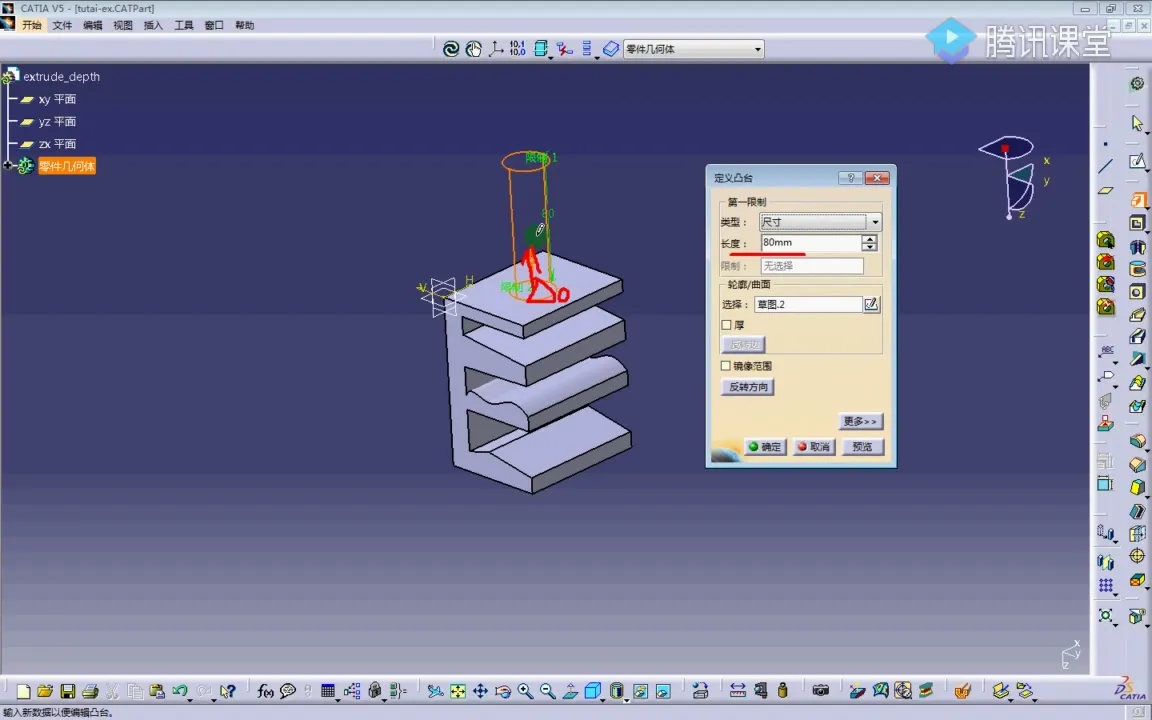Open the formula f(x) tool
The image size is (1152, 720).
265,691
